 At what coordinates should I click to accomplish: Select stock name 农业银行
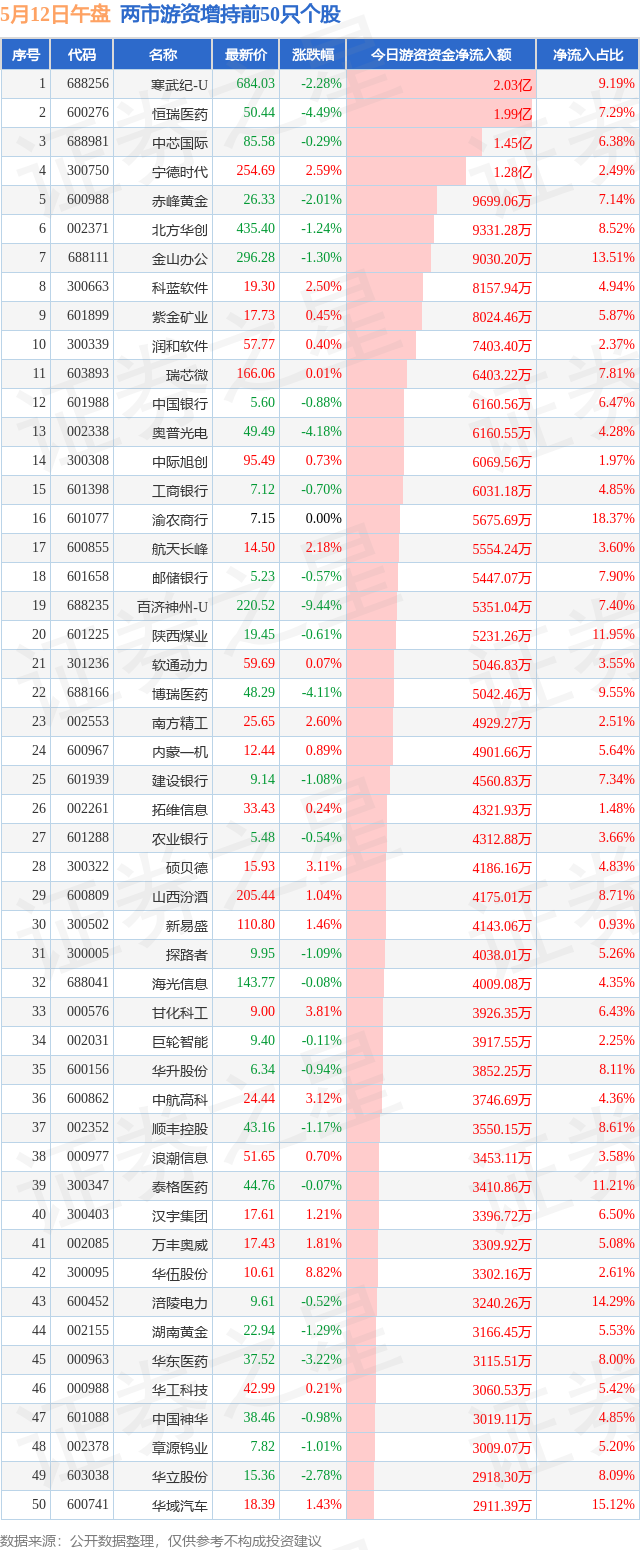[180, 838]
